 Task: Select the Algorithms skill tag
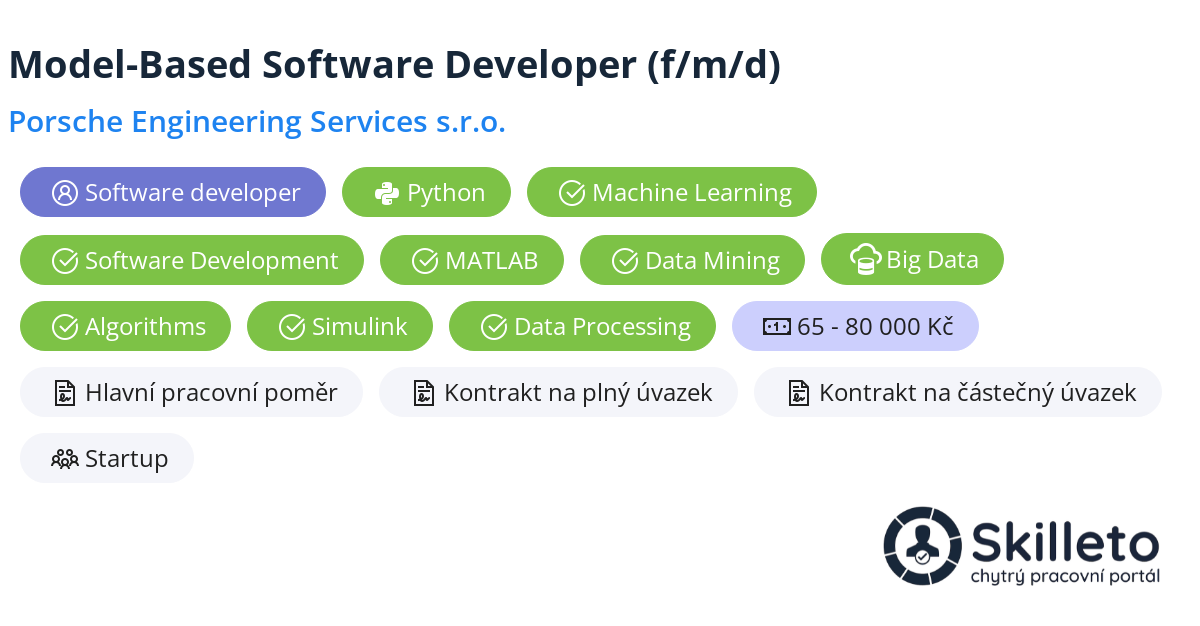point(125,326)
